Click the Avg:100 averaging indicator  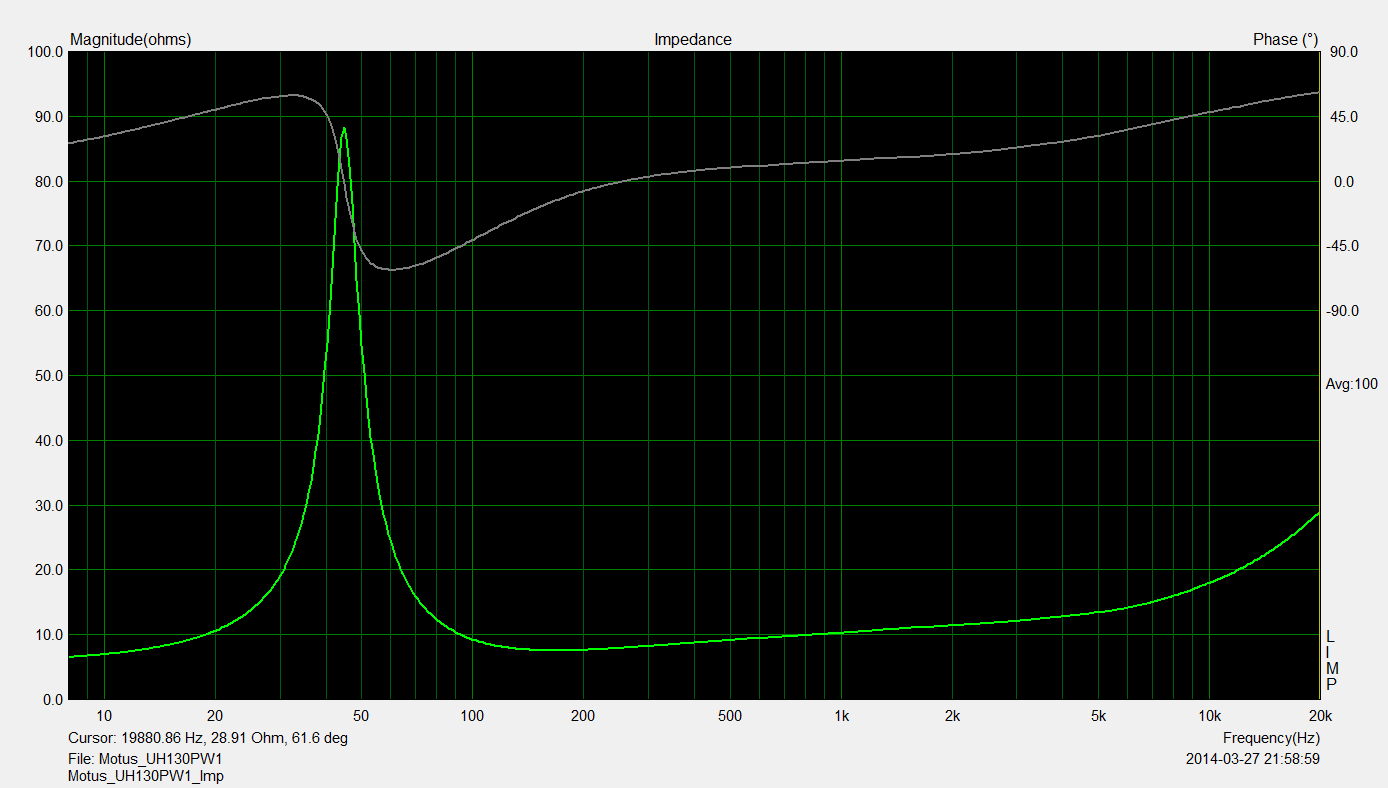pyautogui.click(x=1351, y=384)
